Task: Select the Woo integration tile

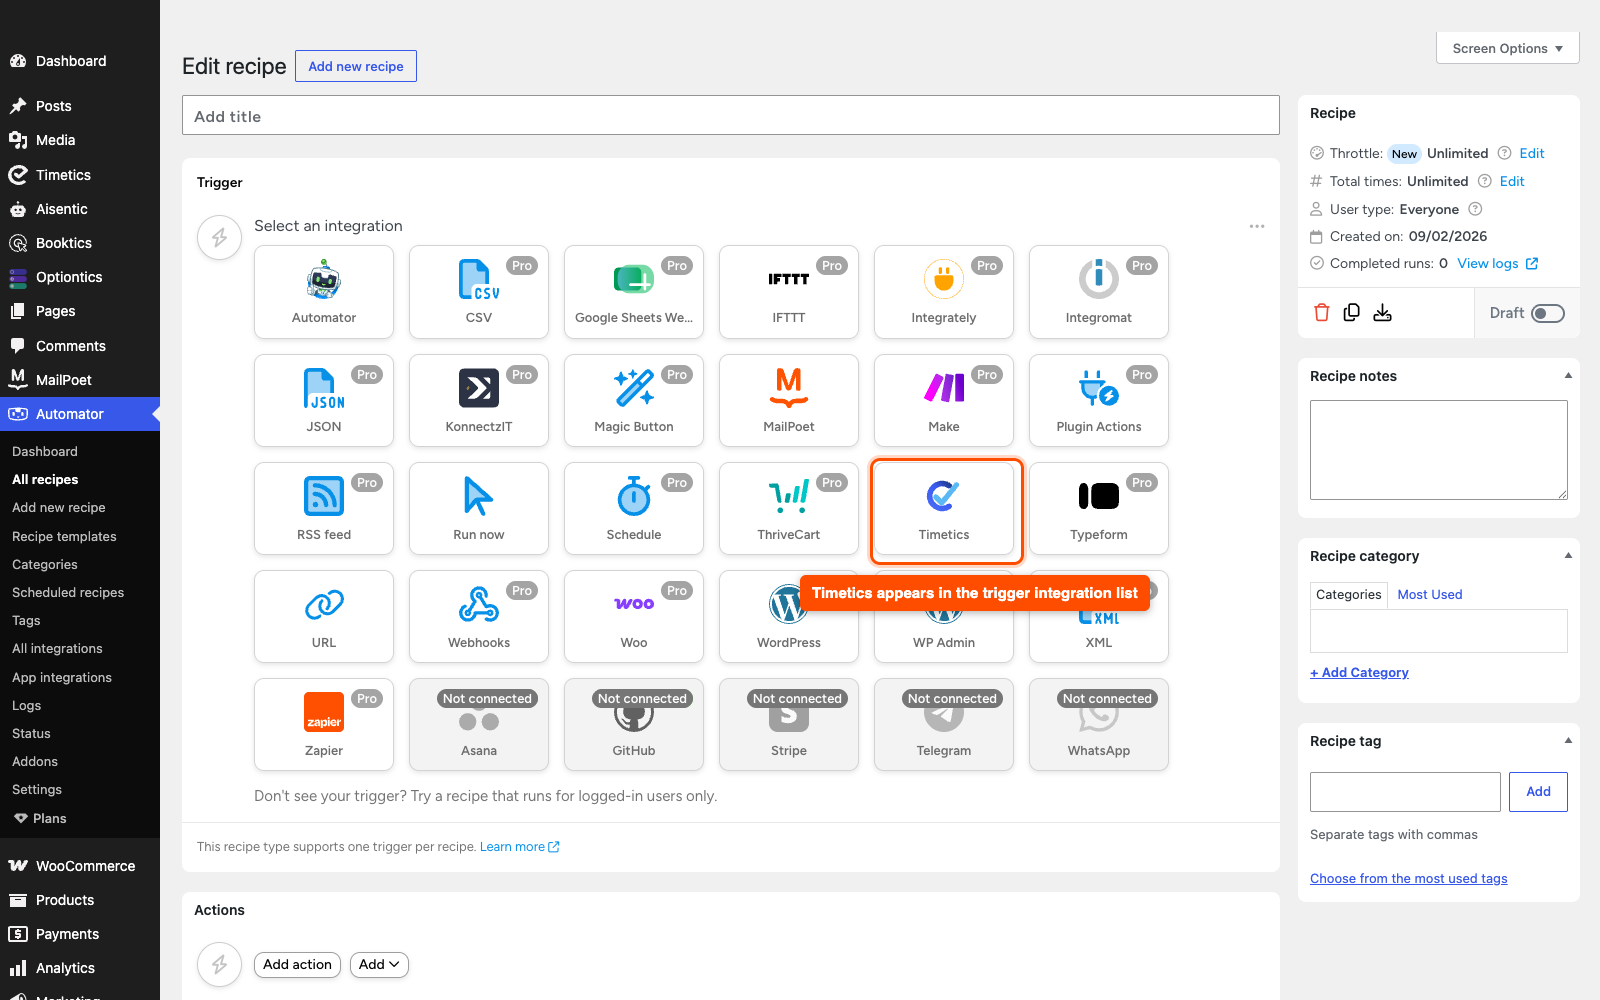Action: click(634, 616)
